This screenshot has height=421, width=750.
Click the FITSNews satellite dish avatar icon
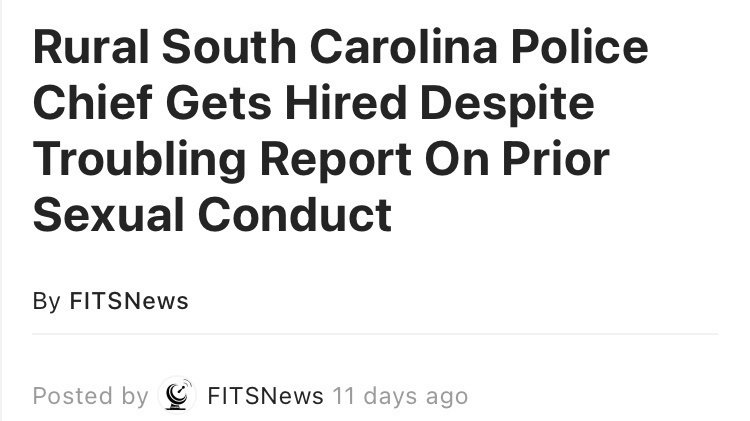(177, 395)
